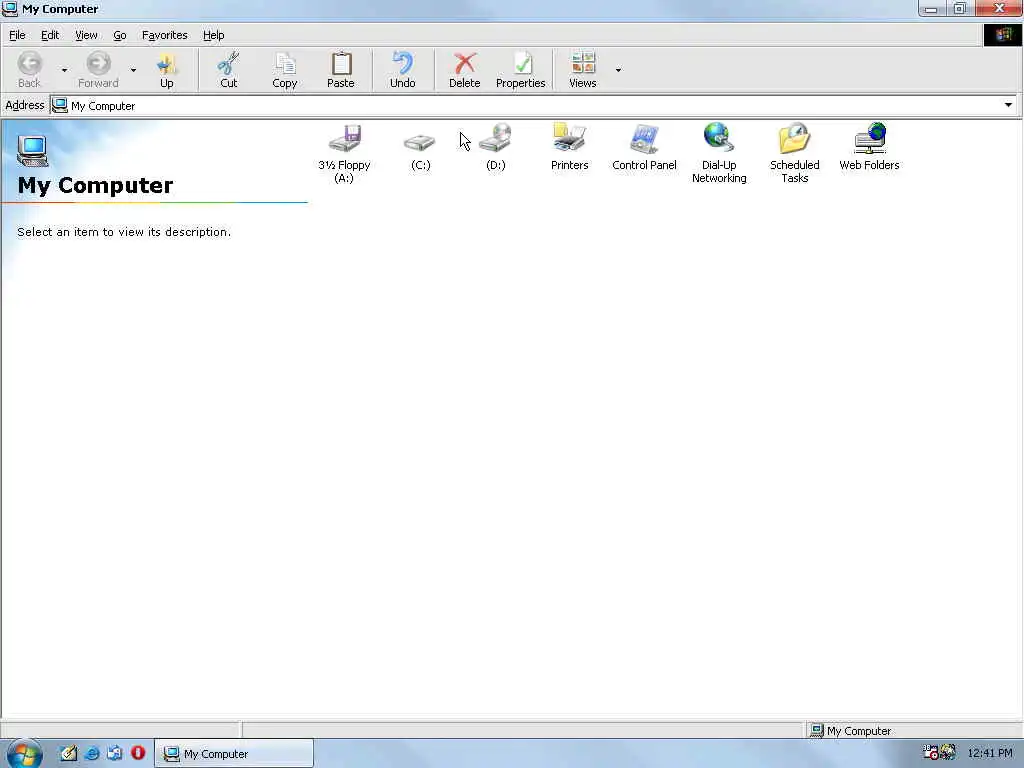Screen dimensions: 1024x768
Task: Click the Windows flag throbber icon
Action: (1003, 35)
